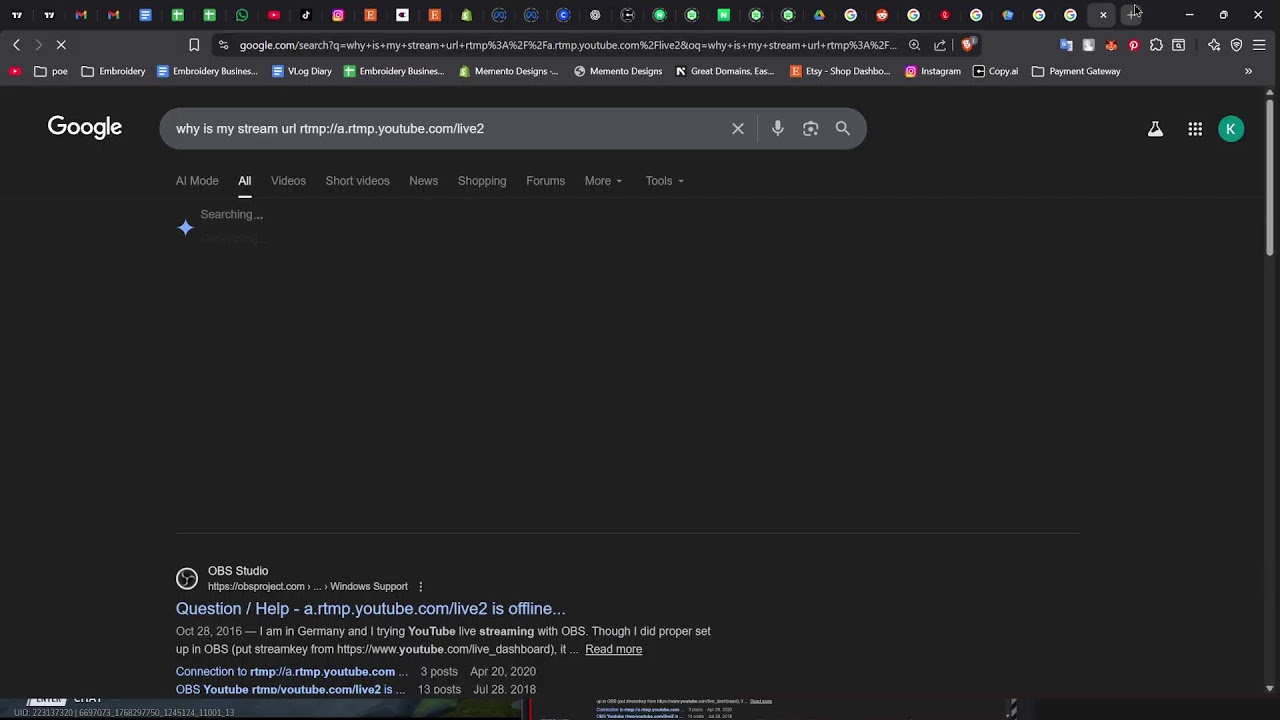Clear the search box with the X
This screenshot has height=720, width=1280.
(738, 129)
